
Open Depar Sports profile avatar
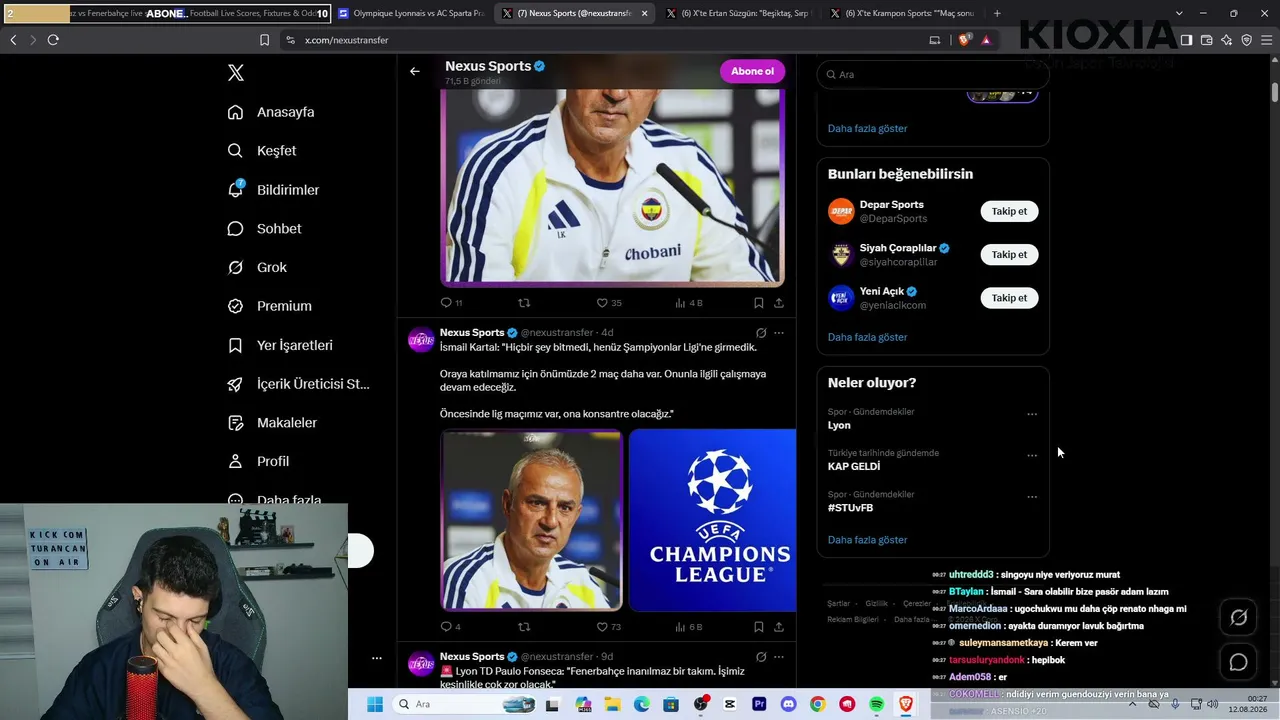[x=841, y=211]
